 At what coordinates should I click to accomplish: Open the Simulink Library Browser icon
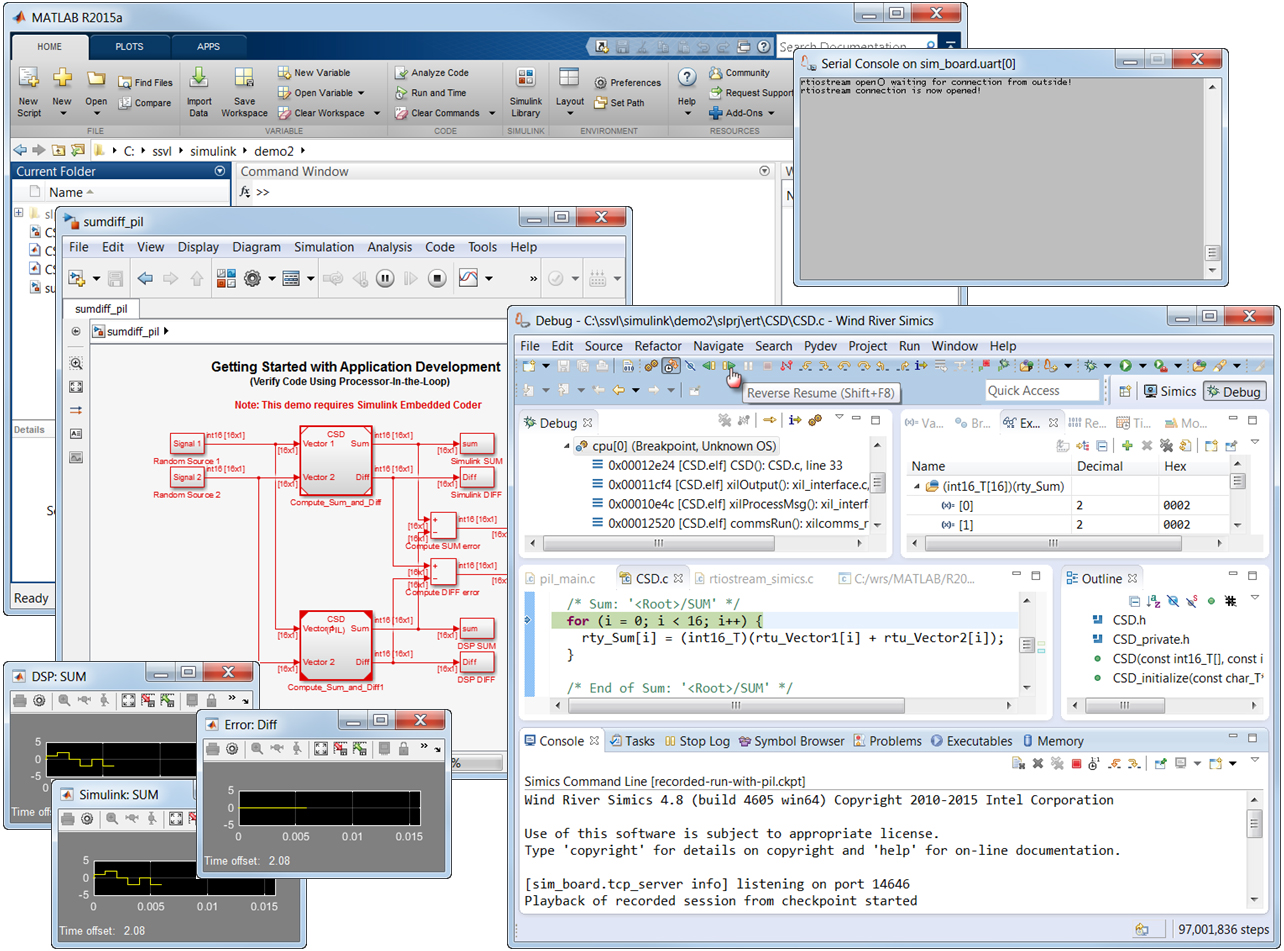click(225, 279)
